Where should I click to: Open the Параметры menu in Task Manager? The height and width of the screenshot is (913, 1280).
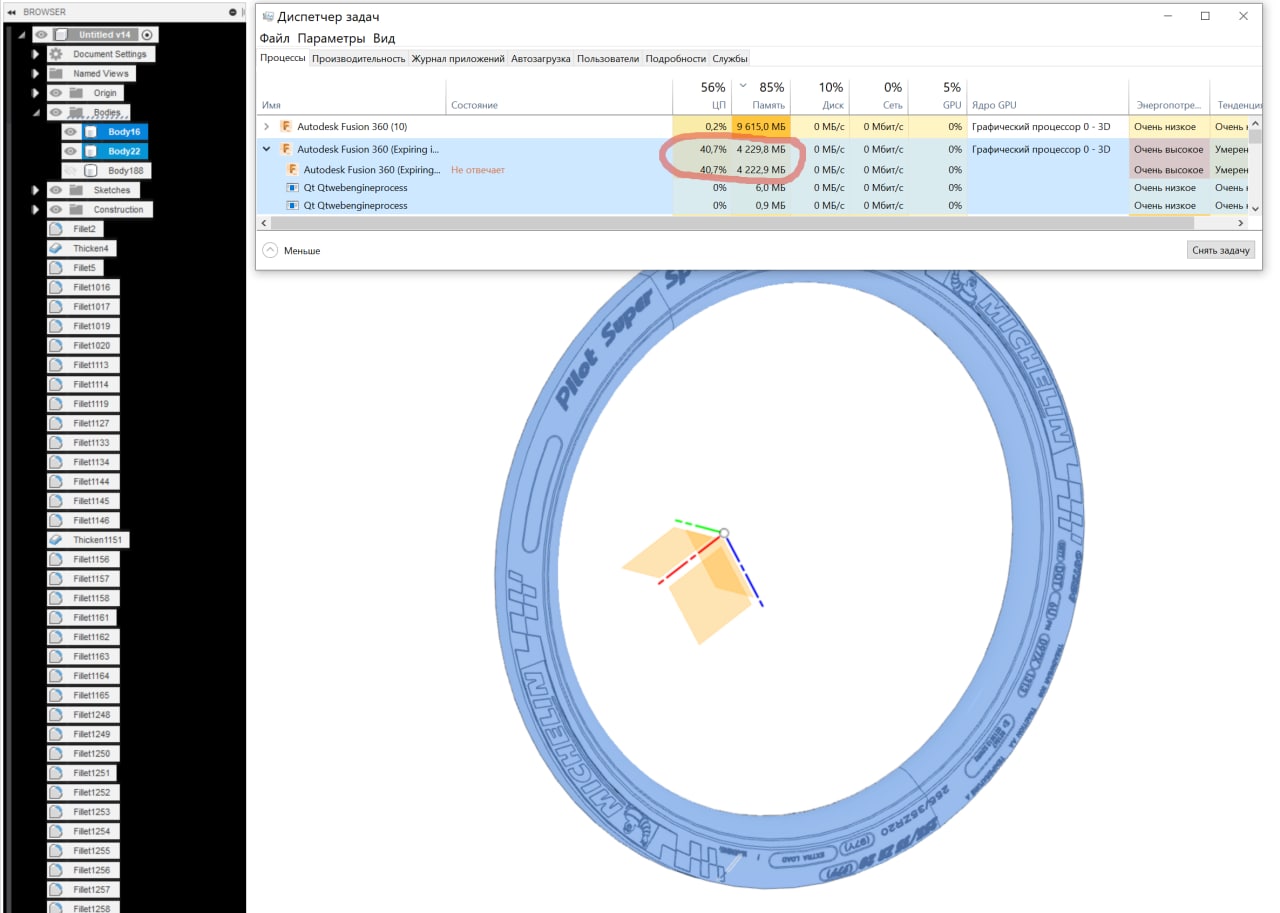[331, 38]
